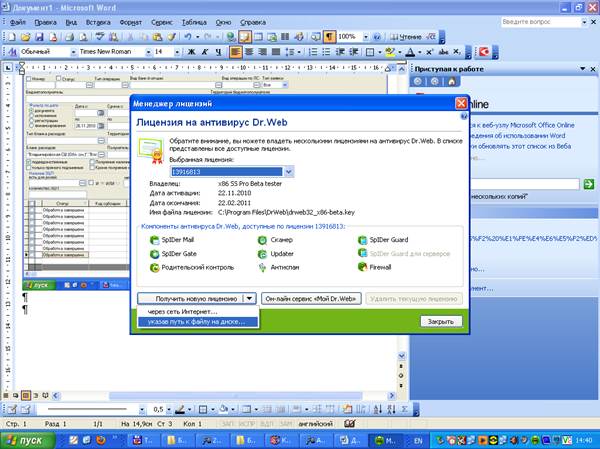Screen dimensions: 600x449
Task: Click the Home icon in Getting Started pane
Action: (x=452, y=82)
